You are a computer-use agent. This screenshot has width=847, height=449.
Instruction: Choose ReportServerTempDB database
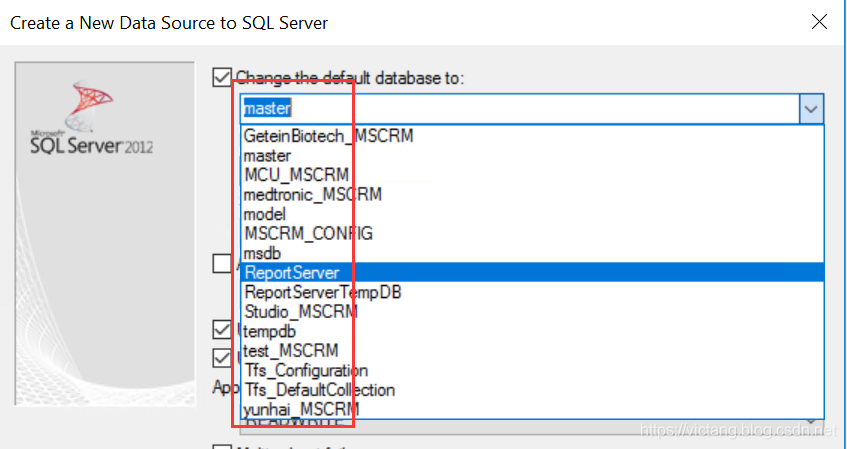click(x=532, y=292)
